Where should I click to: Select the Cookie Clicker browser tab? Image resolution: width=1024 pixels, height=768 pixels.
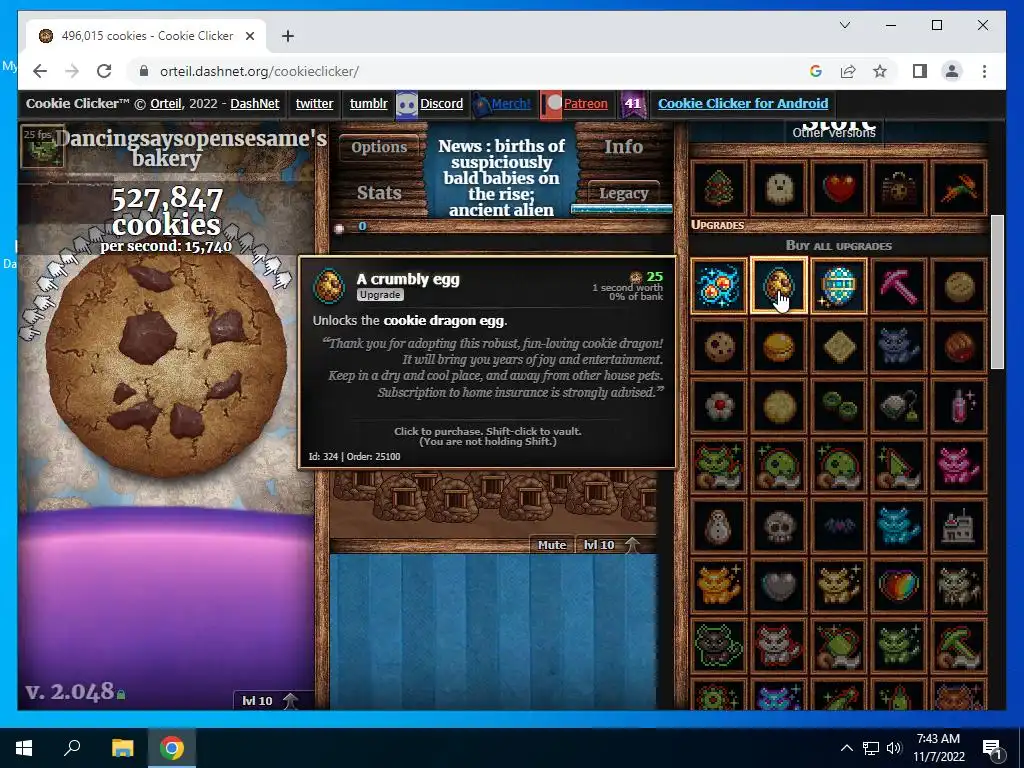146,36
